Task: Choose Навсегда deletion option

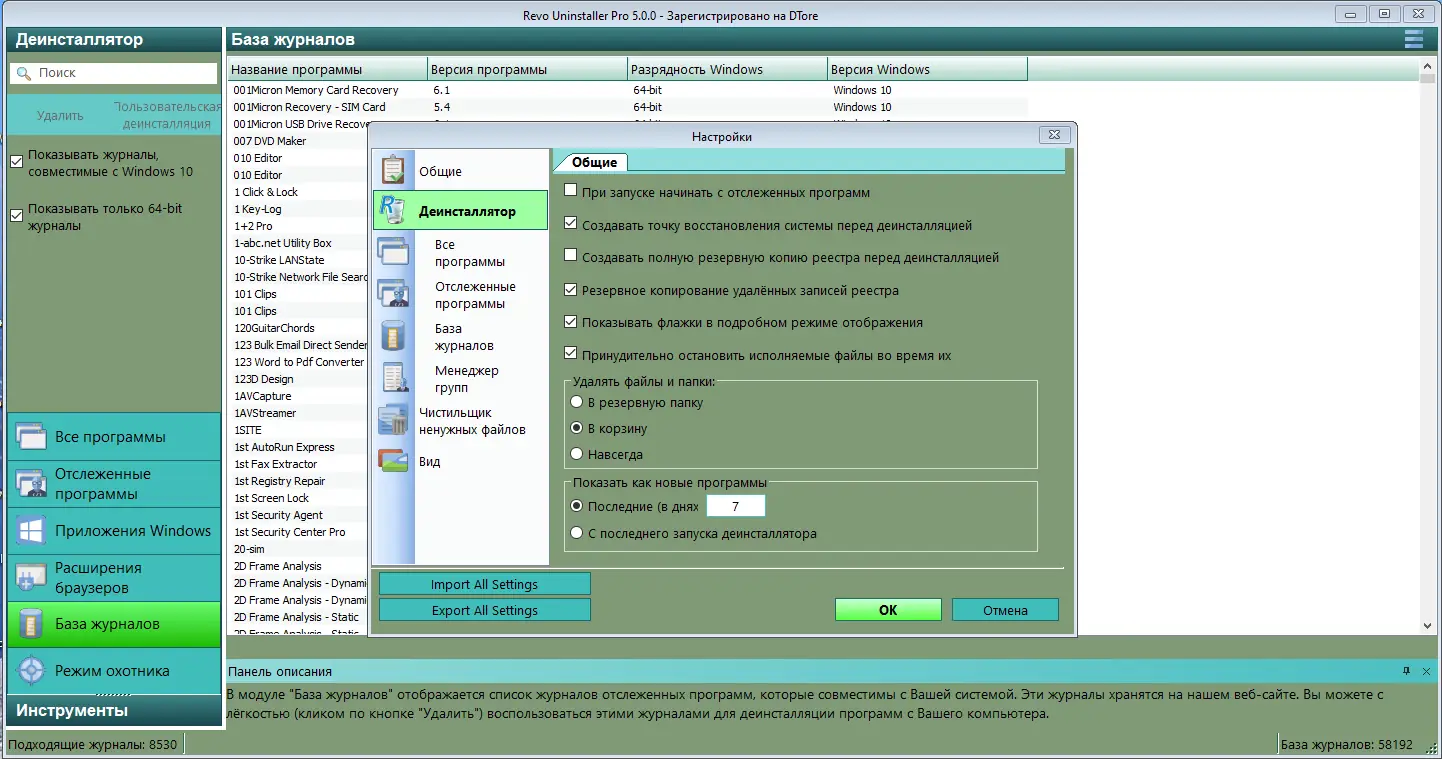Action: click(576, 454)
